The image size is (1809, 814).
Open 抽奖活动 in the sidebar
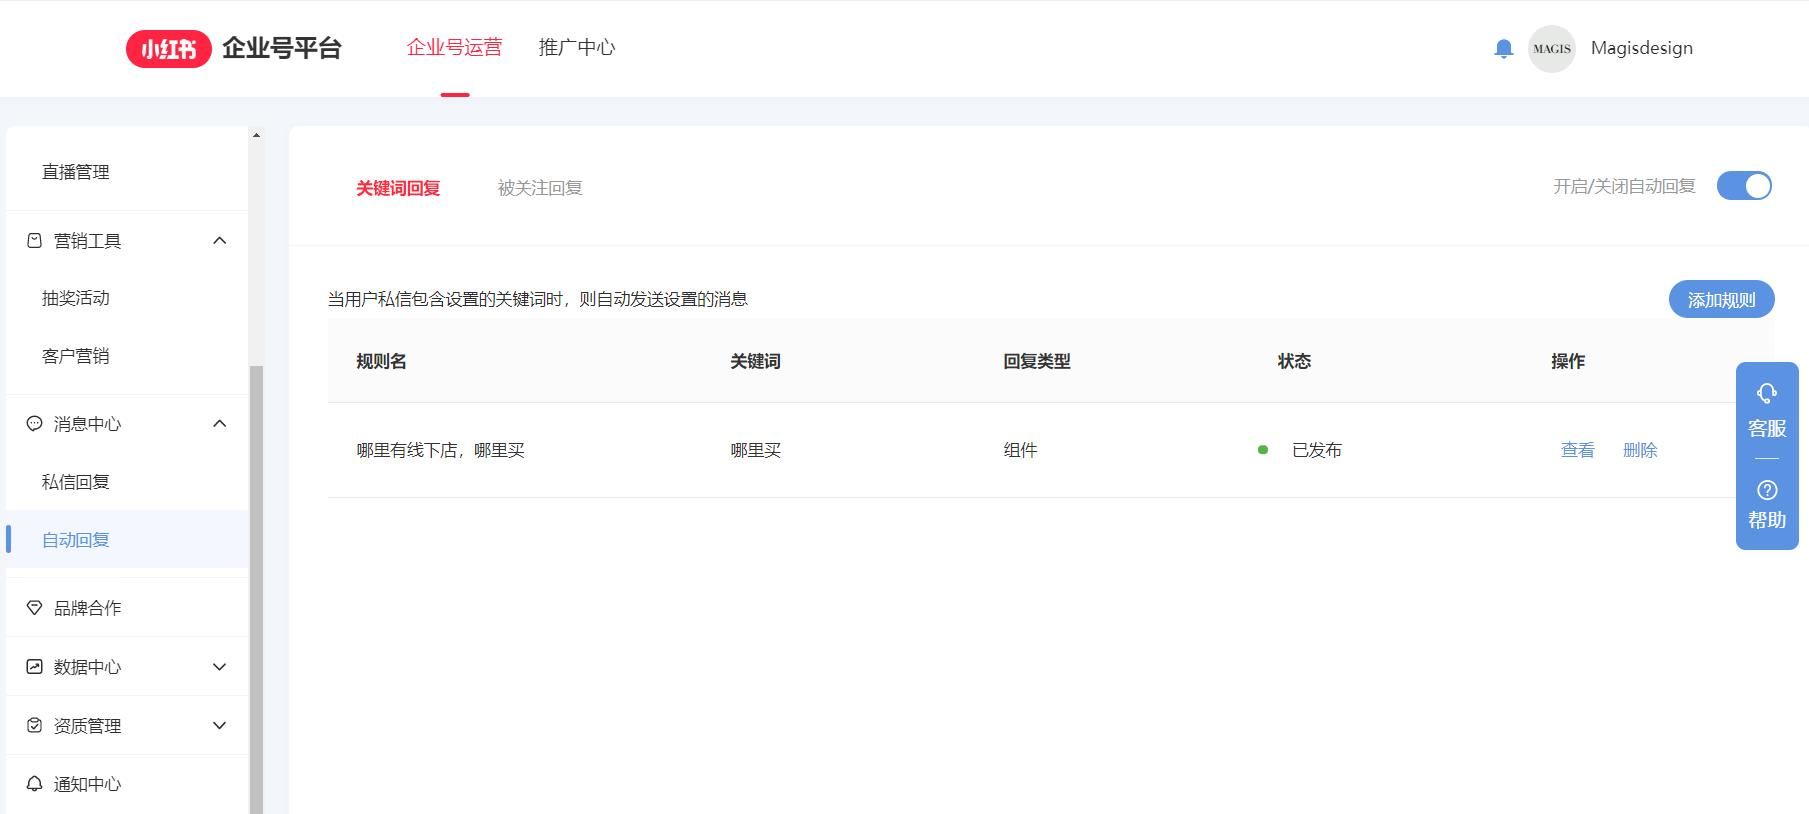76,298
